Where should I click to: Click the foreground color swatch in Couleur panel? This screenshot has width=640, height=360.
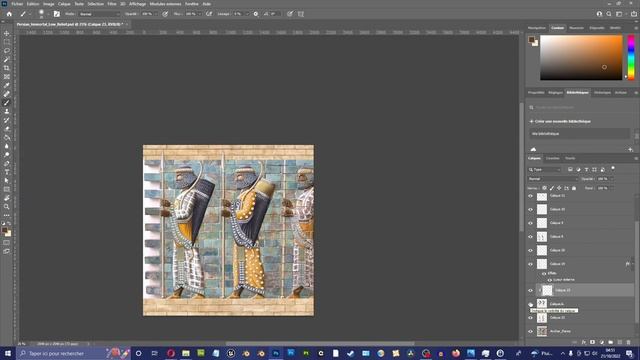pyautogui.click(x=531, y=40)
